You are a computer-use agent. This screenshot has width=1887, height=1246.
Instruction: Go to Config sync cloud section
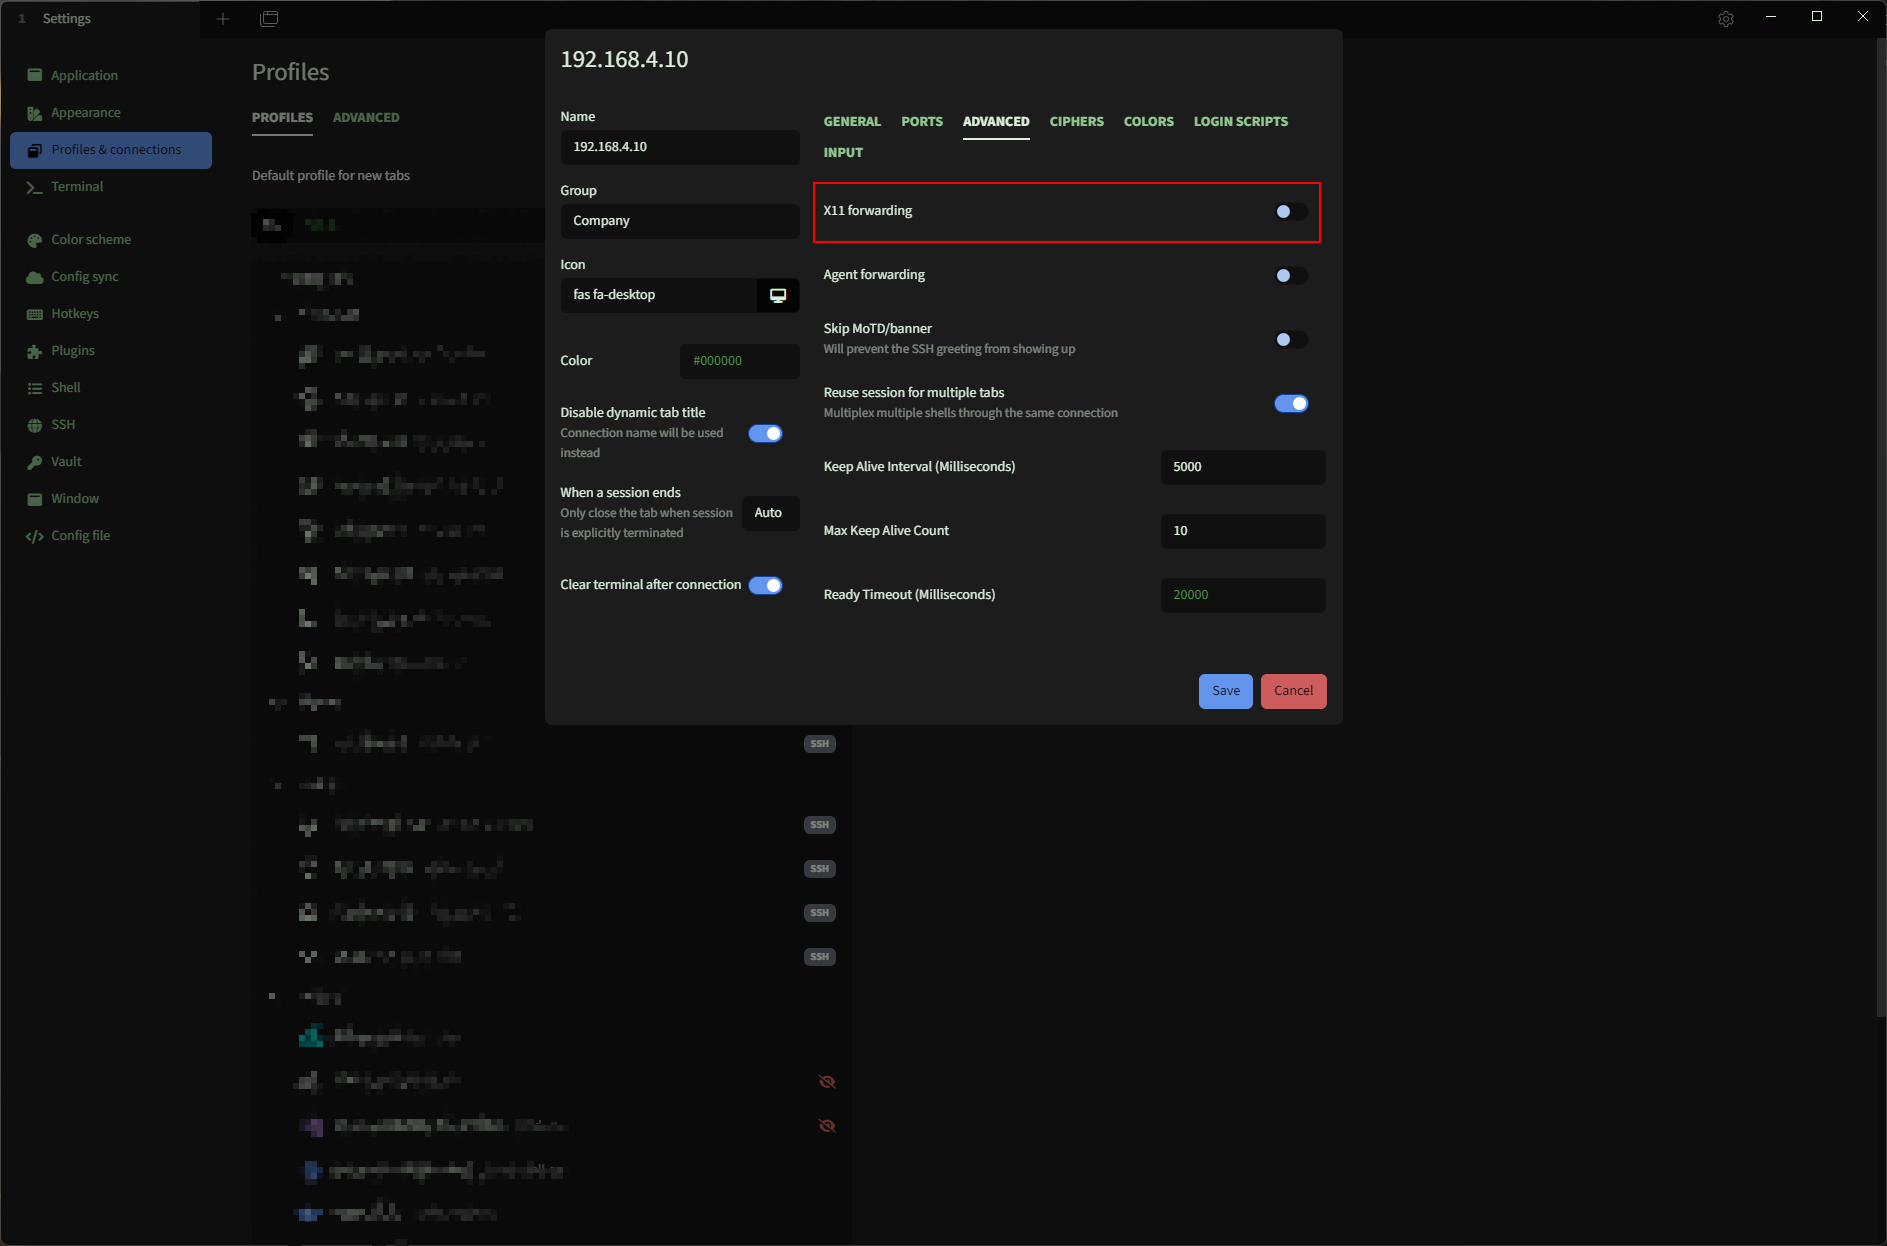coord(35,277)
